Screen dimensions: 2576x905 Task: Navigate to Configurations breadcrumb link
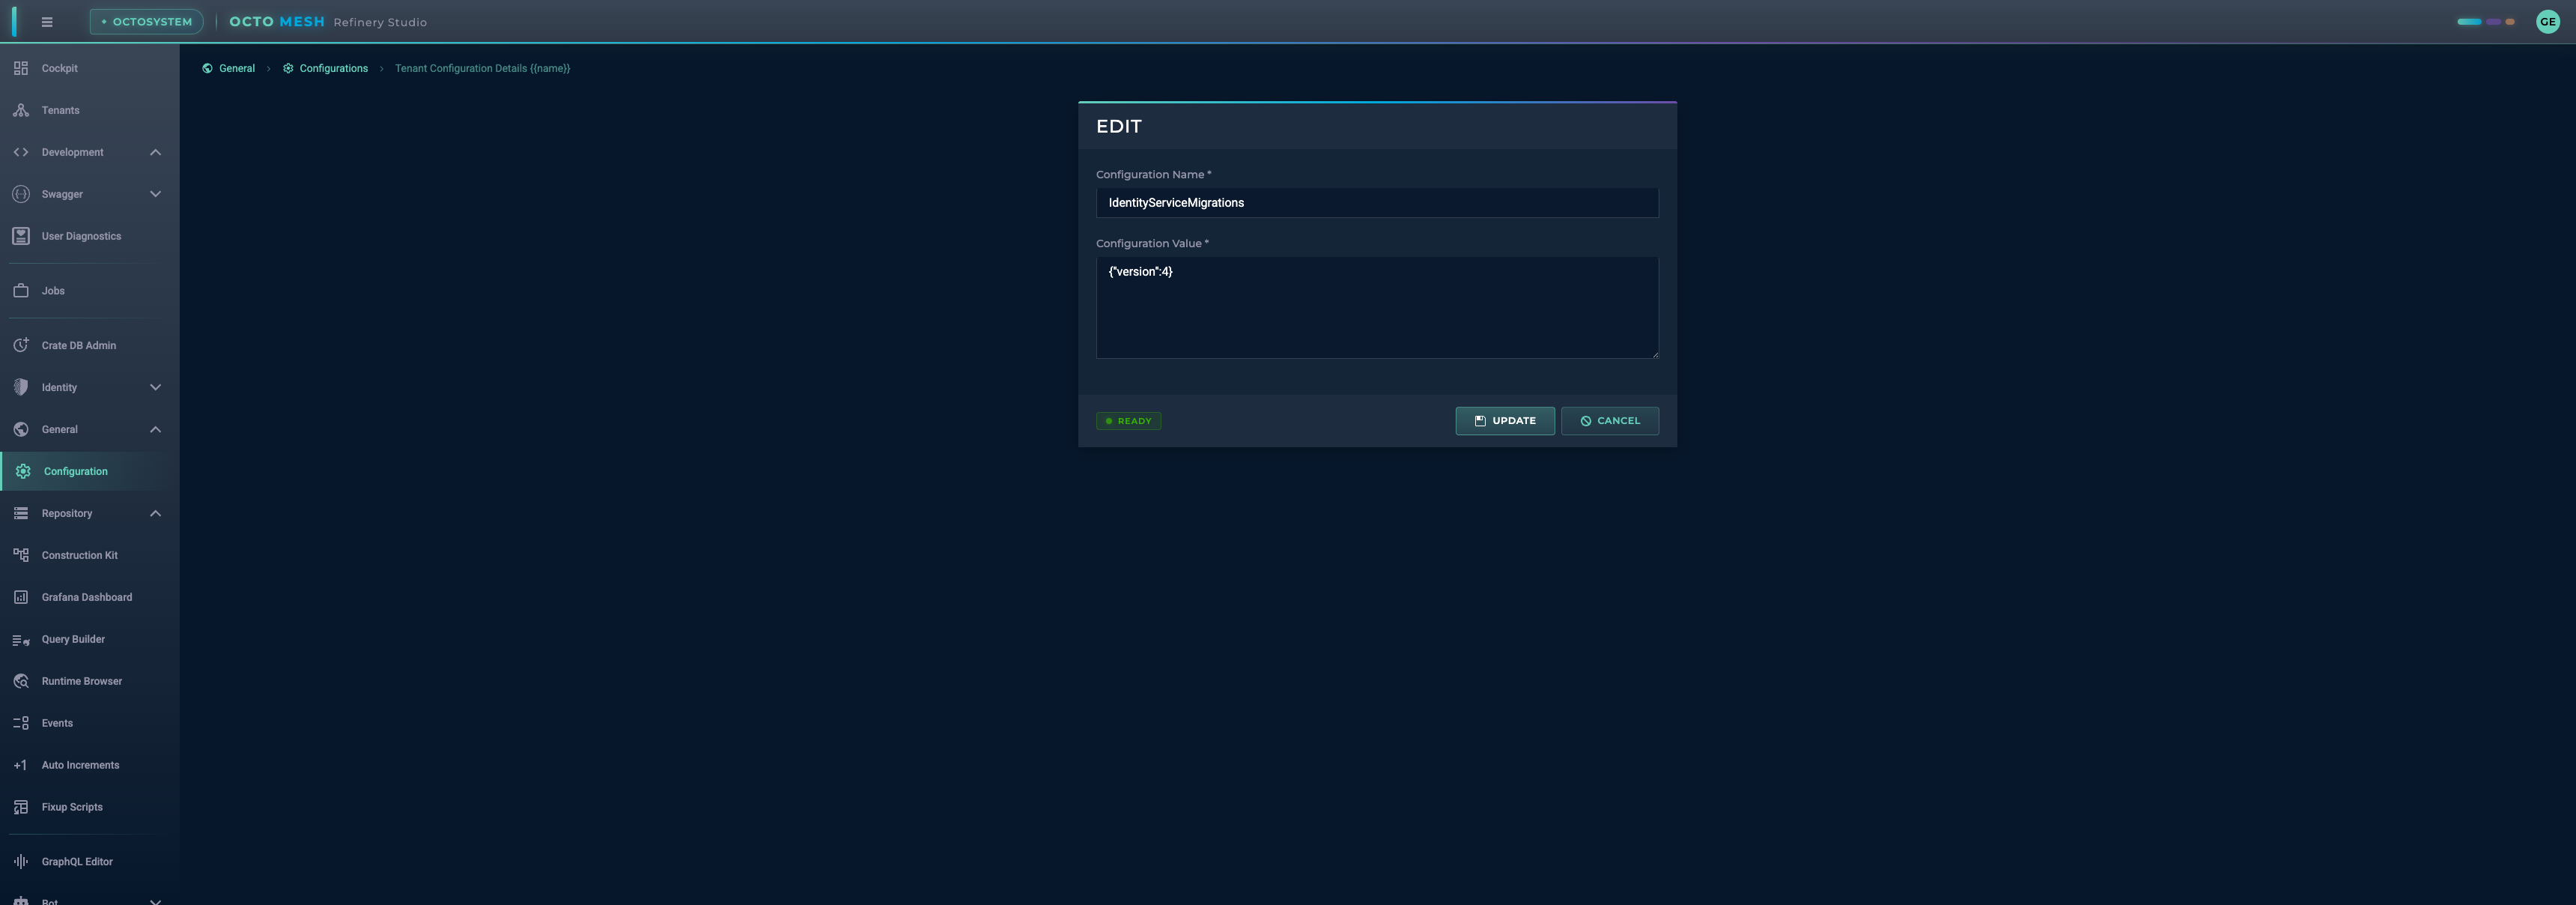(x=334, y=68)
